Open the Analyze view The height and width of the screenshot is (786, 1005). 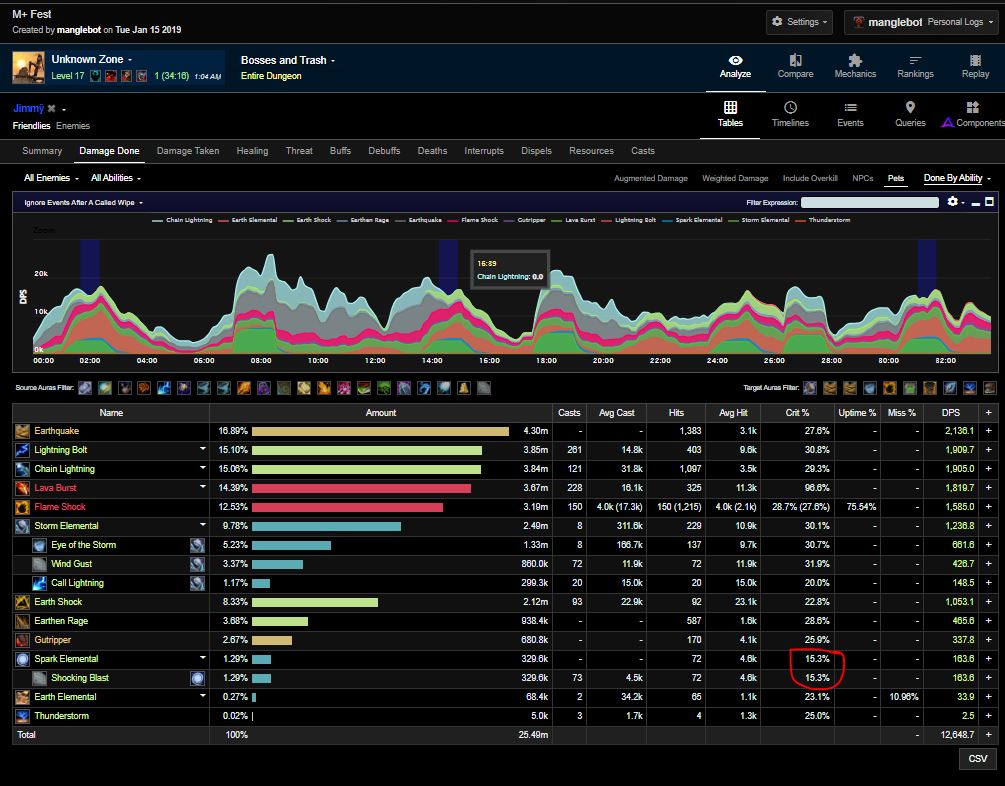pyautogui.click(x=735, y=67)
